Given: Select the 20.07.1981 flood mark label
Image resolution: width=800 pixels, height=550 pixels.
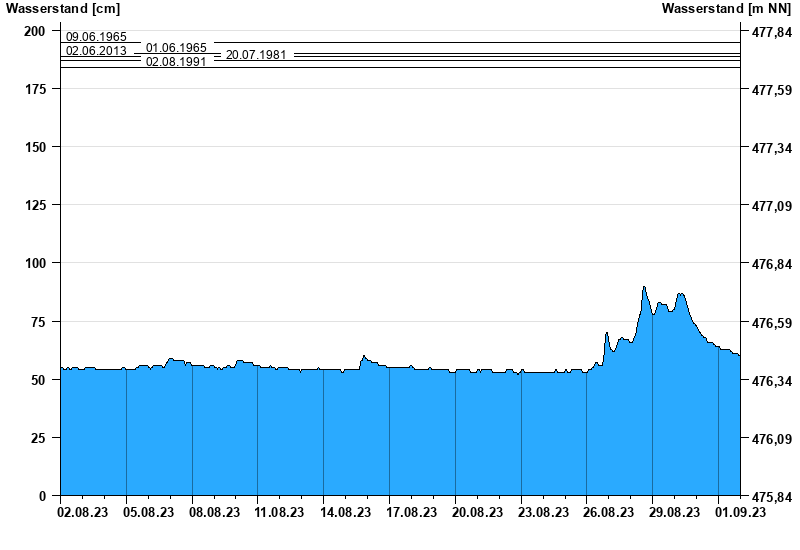Looking at the screenshot, I should pos(256,55).
